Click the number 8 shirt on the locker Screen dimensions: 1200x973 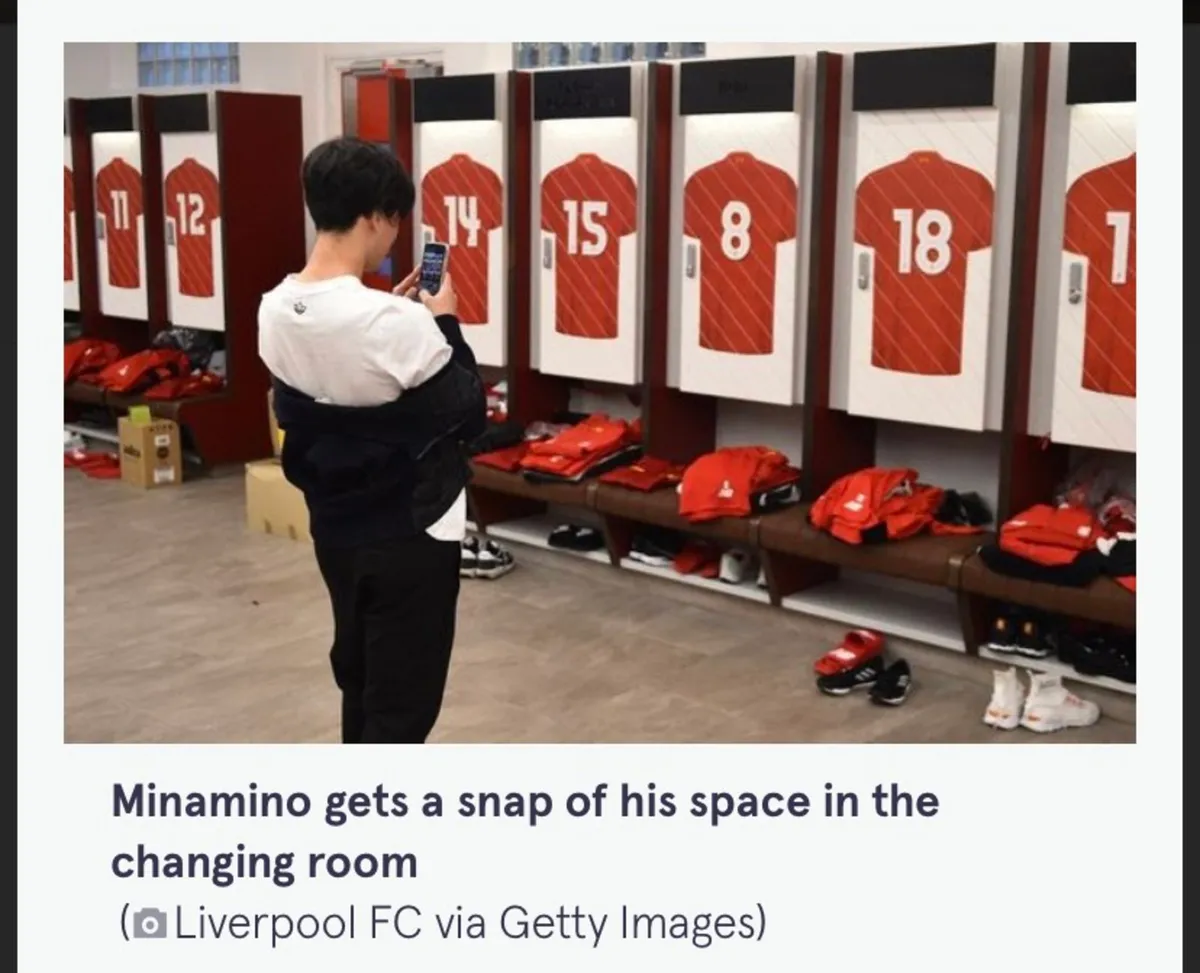coord(737,252)
